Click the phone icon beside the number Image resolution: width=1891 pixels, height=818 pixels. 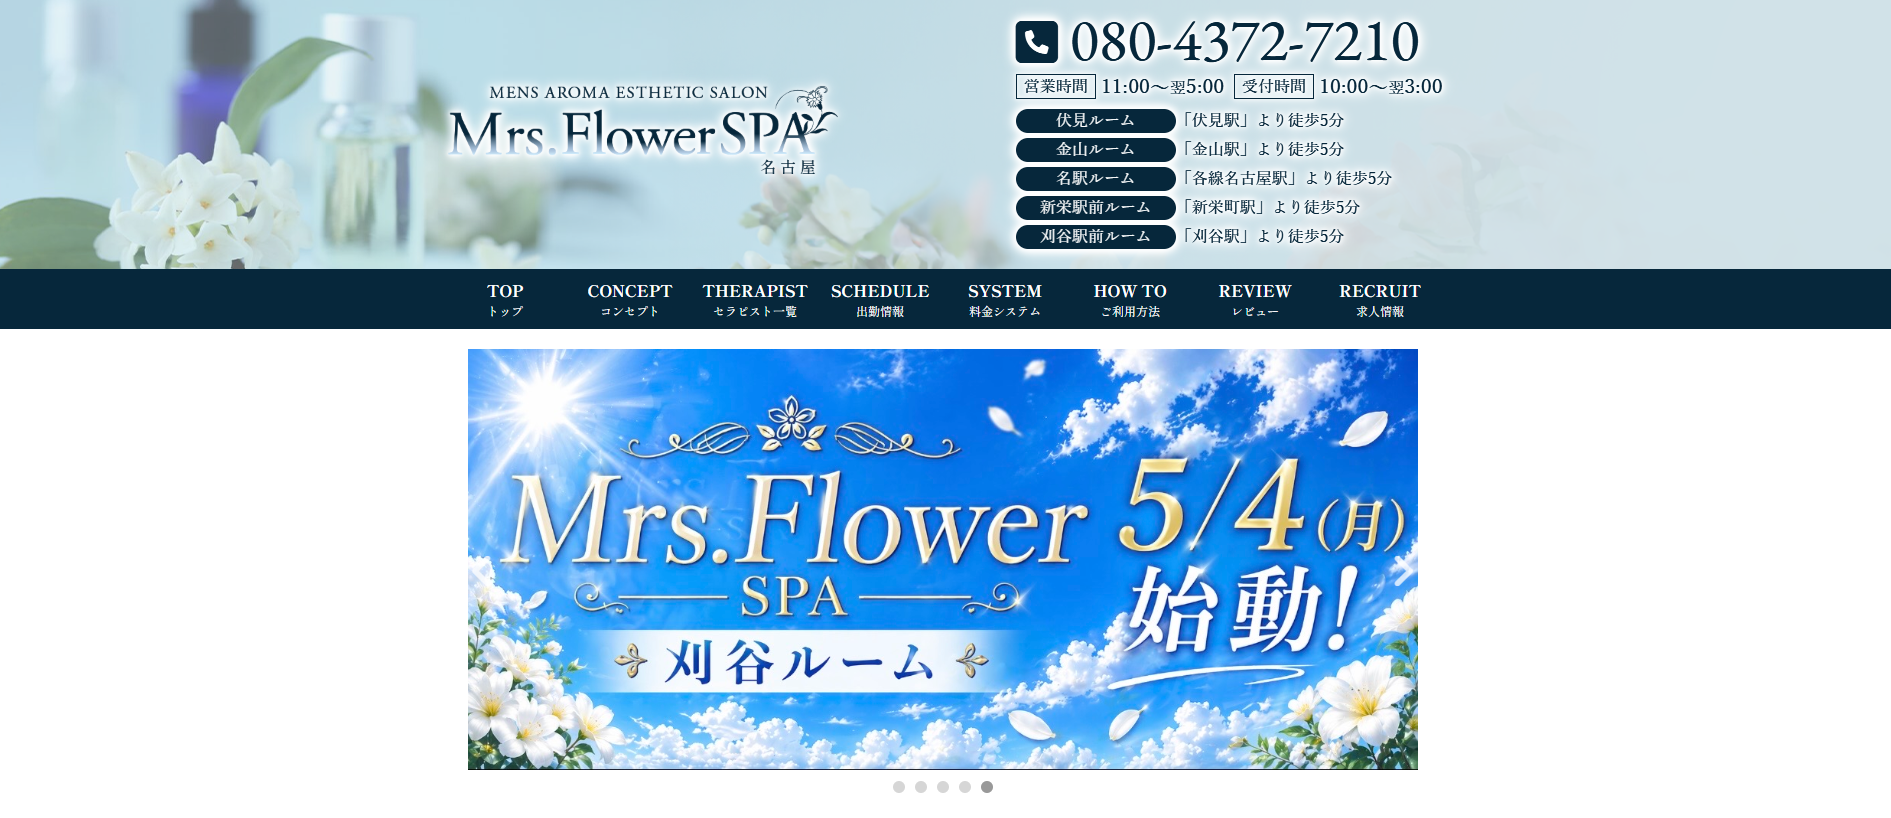[1036, 42]
